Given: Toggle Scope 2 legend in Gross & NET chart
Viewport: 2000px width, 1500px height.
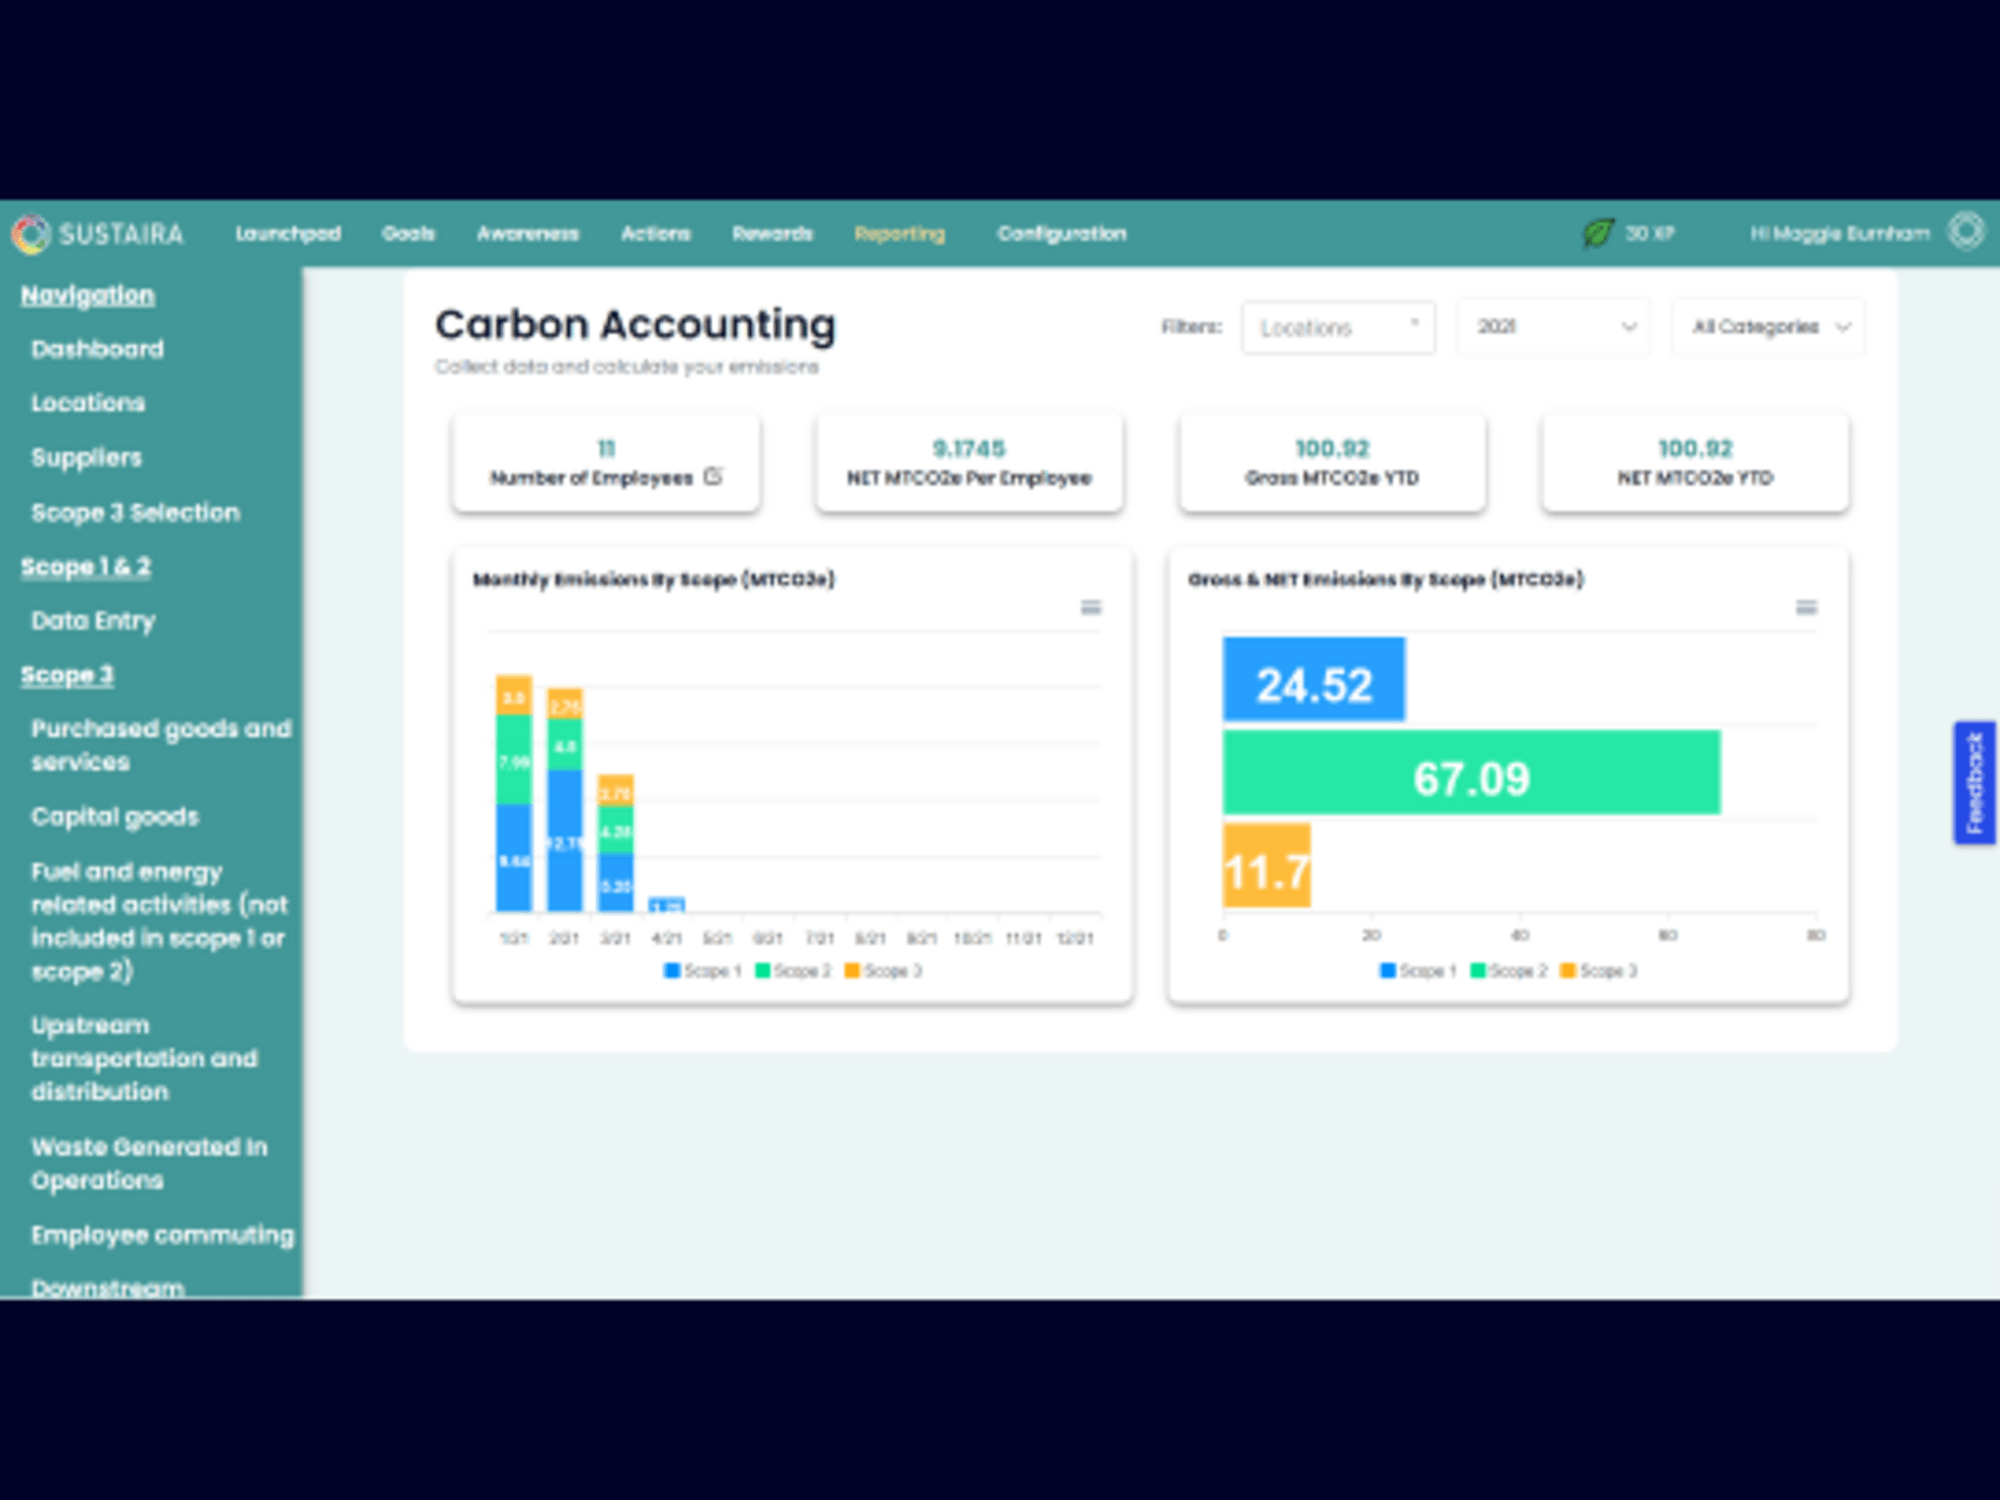Looking at the screenshot, I should click(x=1509, y=970).
